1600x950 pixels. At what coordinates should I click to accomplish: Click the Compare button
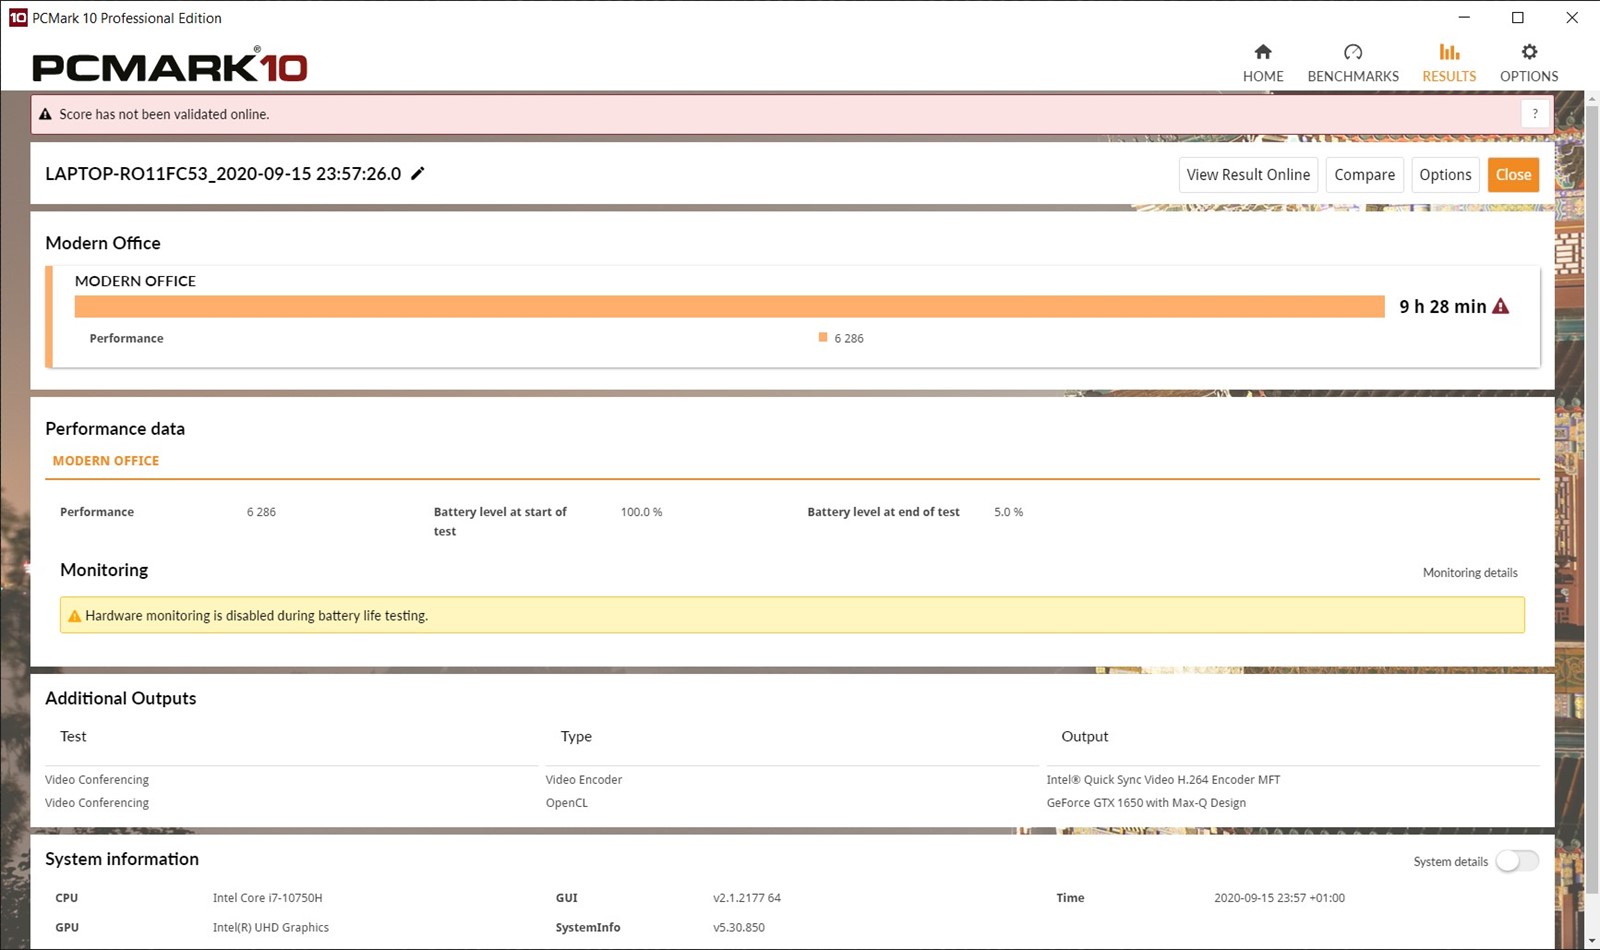coord(1364,174)
